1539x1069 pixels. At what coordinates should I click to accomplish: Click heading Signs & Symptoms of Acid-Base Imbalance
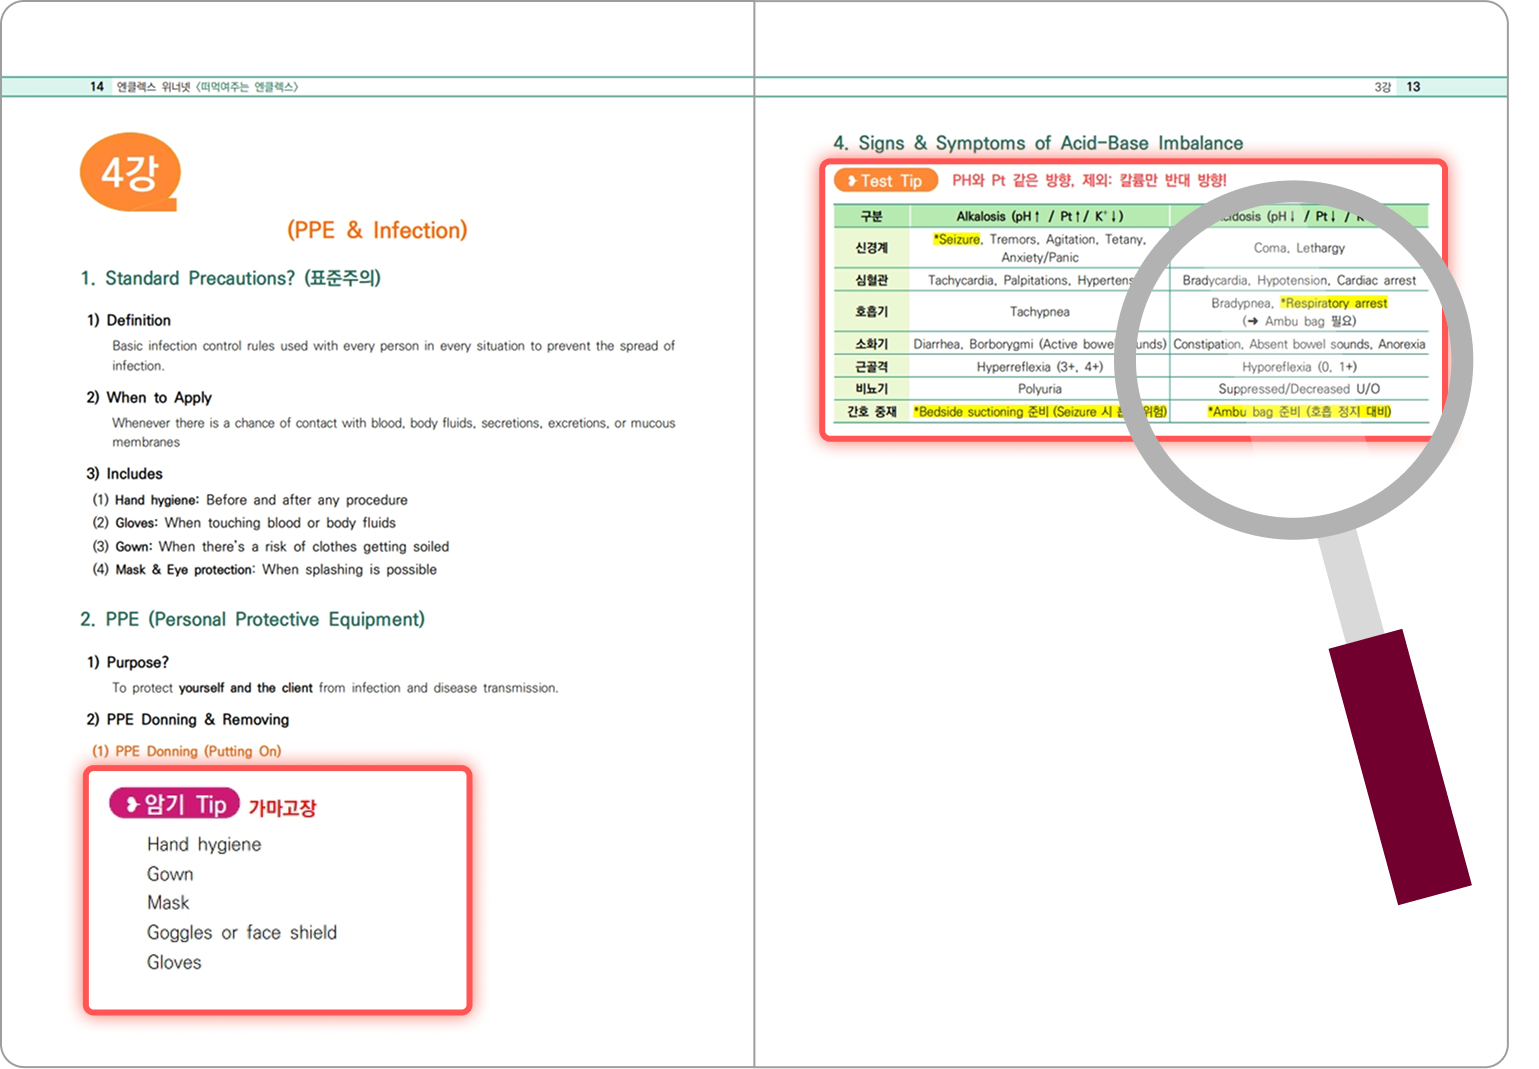1038,143
